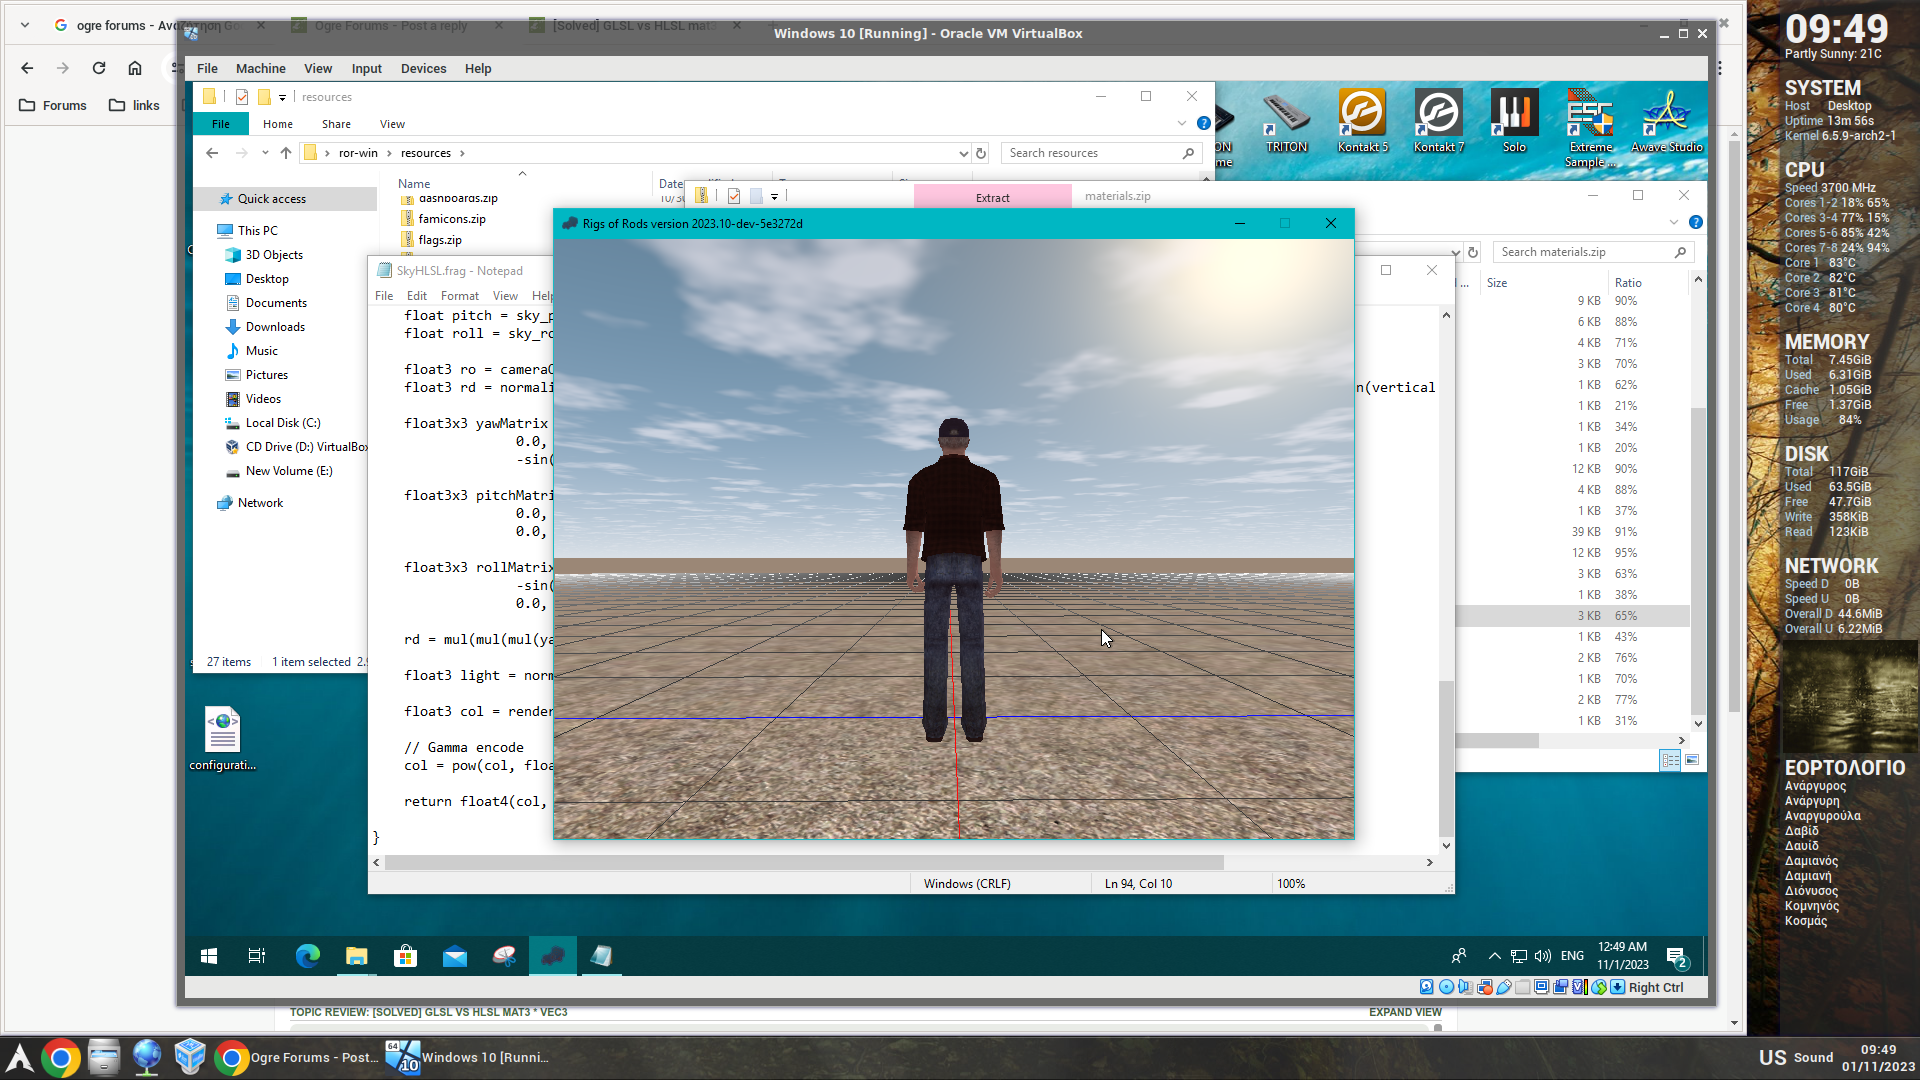The height and width of the screenshot is (1080, 1920).
Task: Expand the ribbon chevron in materials.zip window
Action: 1673,222
